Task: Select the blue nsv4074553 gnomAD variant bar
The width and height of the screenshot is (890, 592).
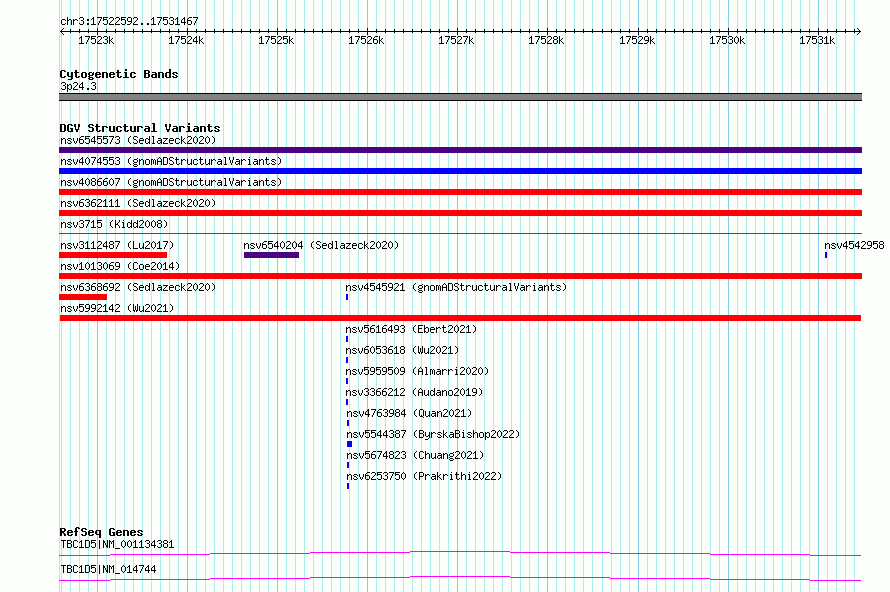Action: click(460, 171)
